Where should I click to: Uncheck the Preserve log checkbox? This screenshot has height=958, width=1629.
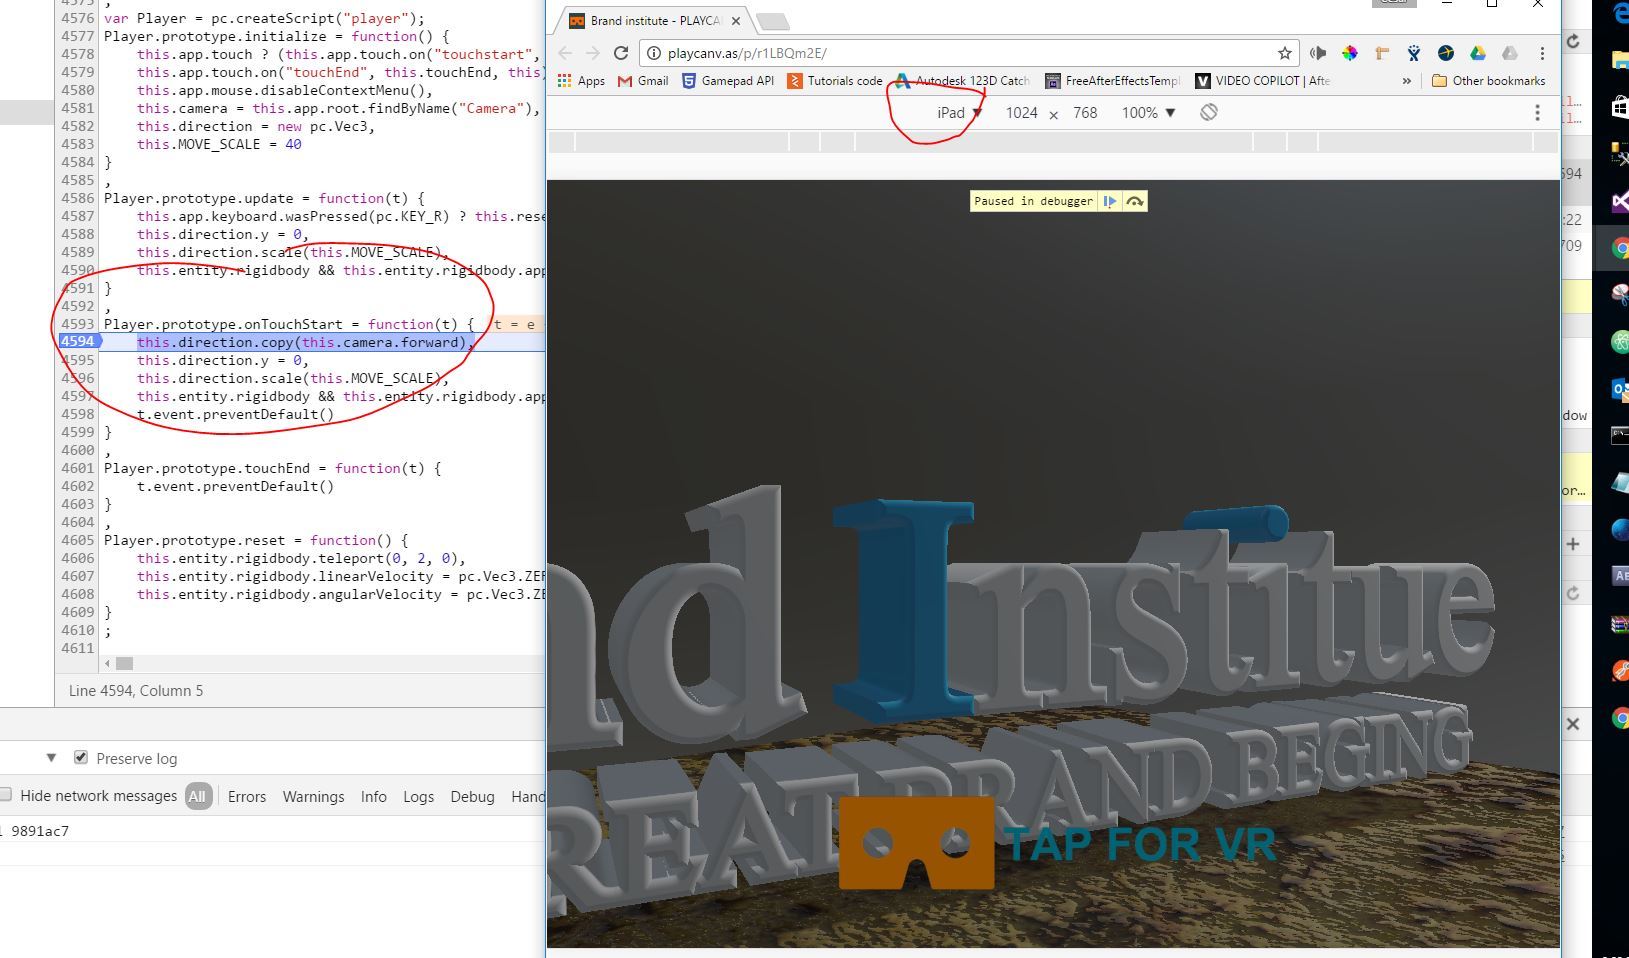click(x=81, y=758)
